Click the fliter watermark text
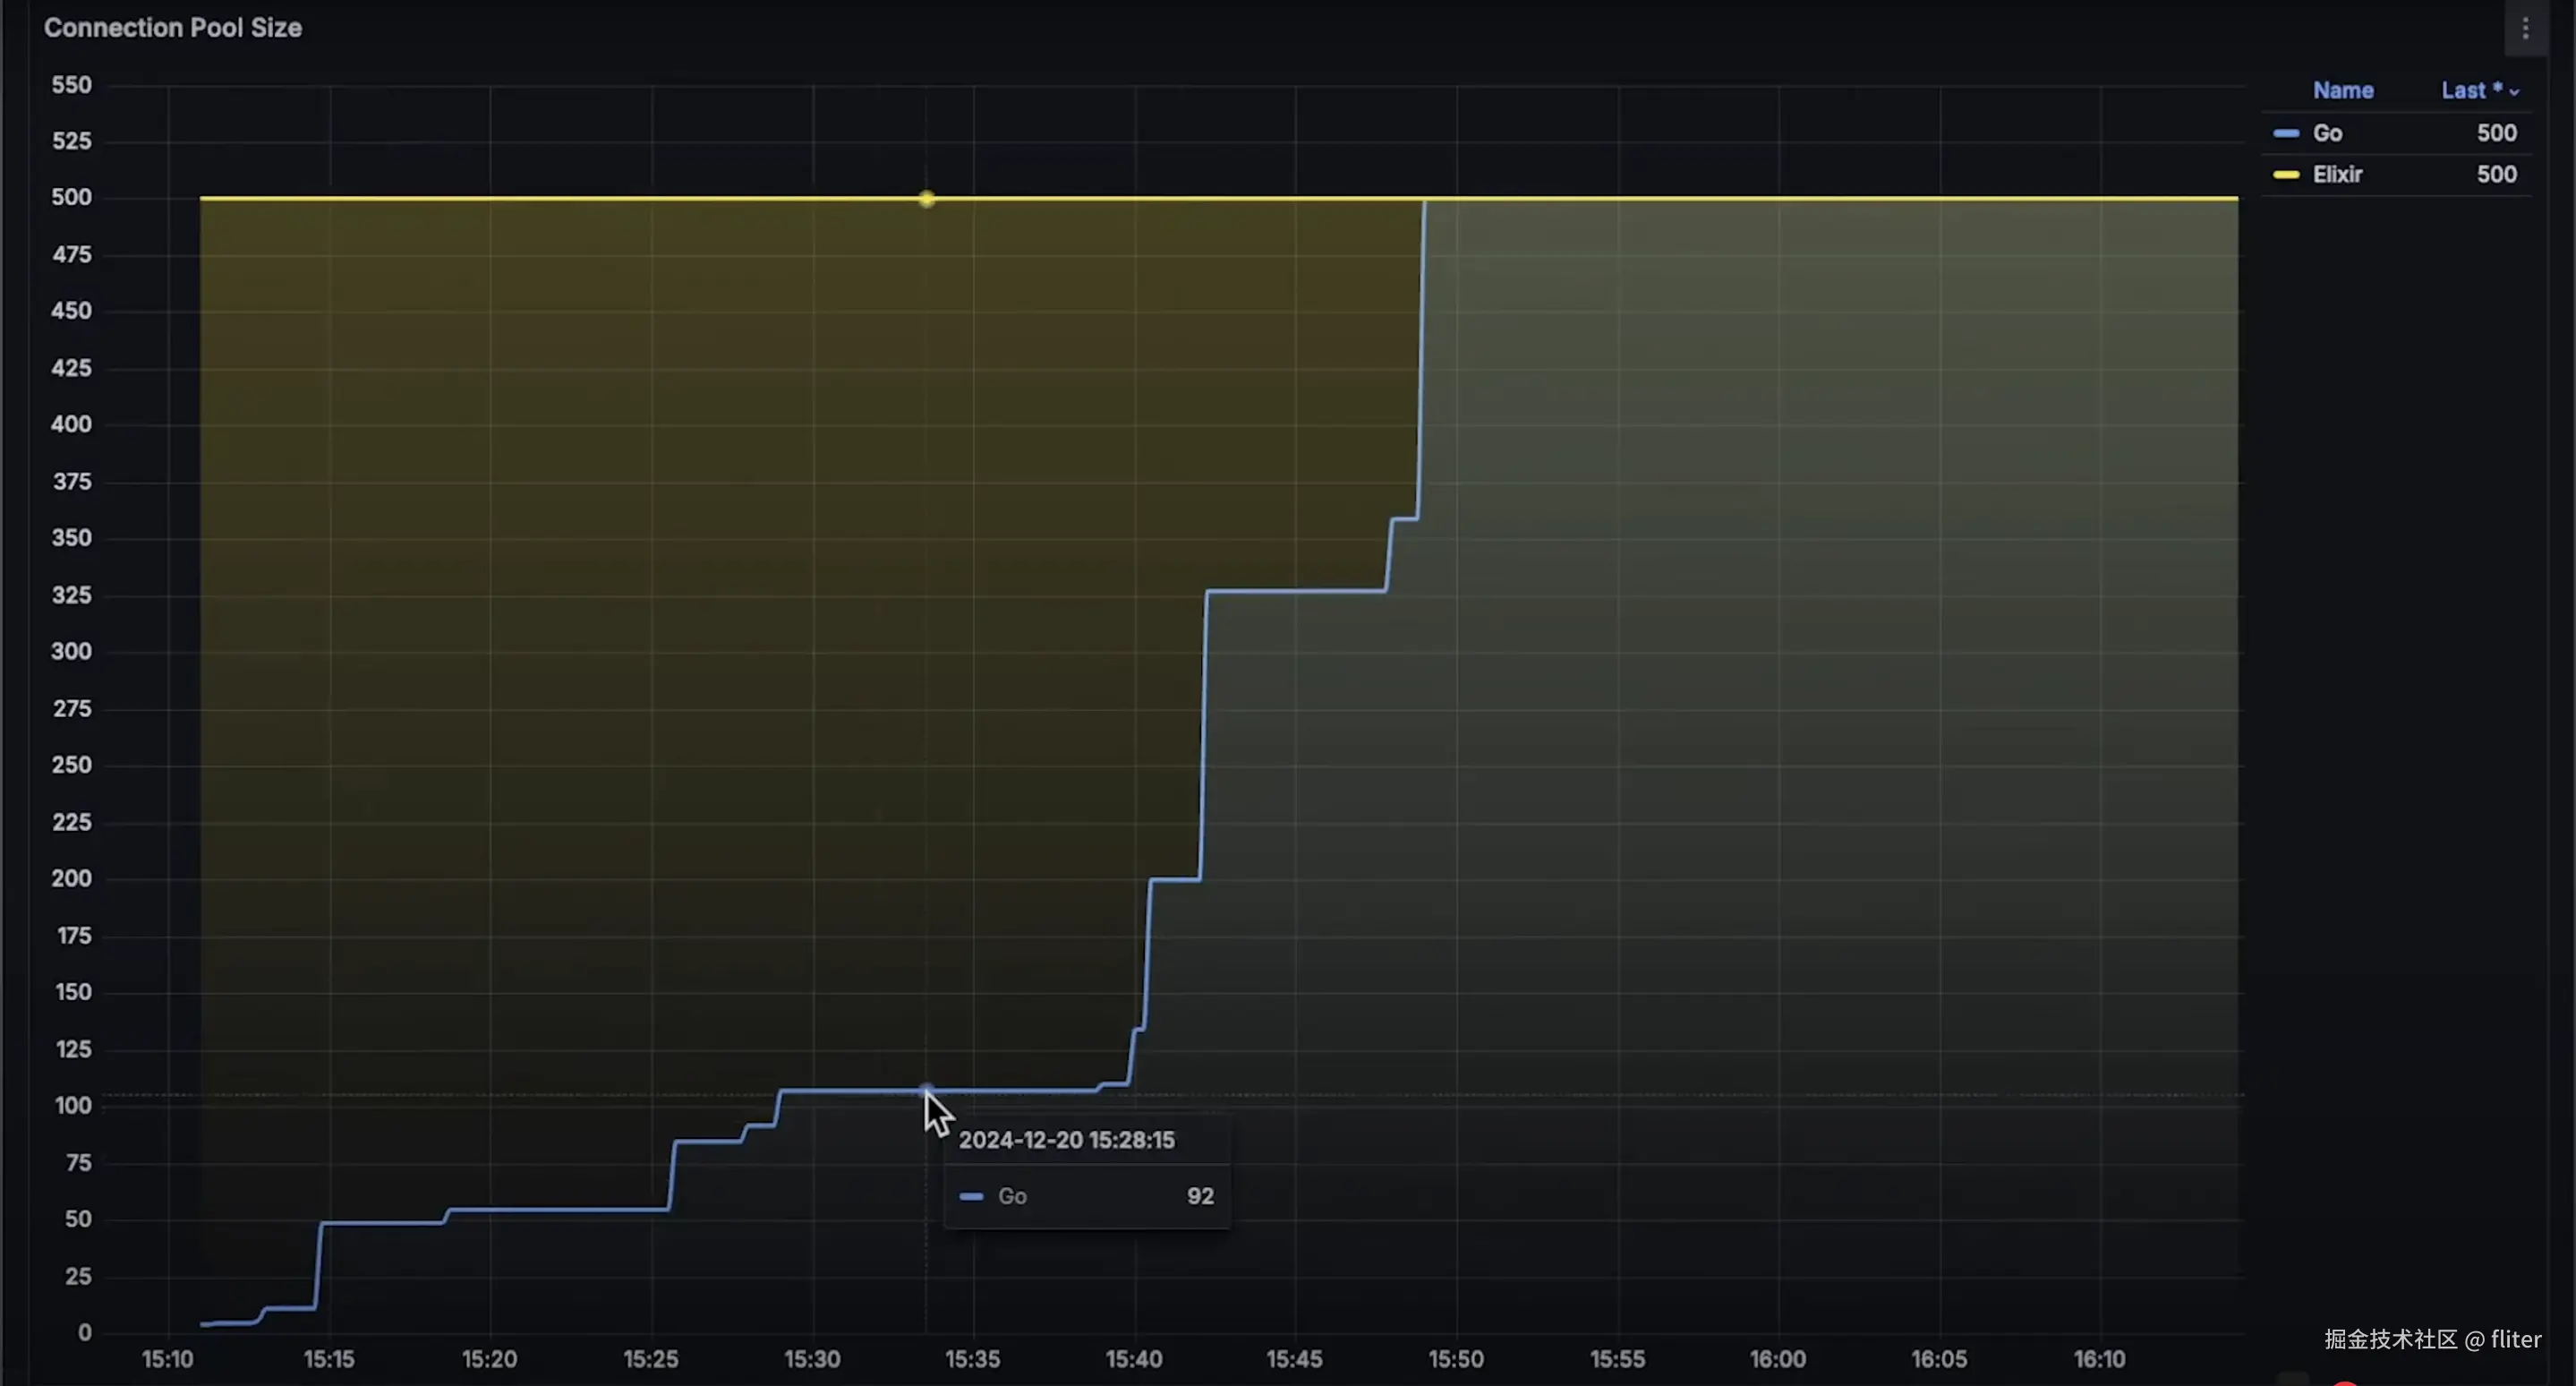Image resolution: width=2576 pixels, height=1386 pixels. point(2515,1339)
